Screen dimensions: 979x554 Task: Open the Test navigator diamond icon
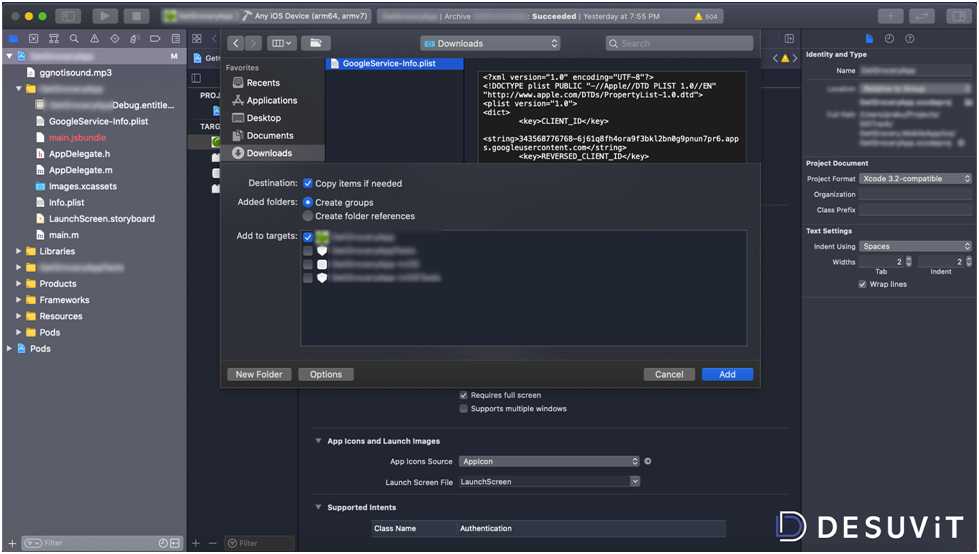[115, 39]
